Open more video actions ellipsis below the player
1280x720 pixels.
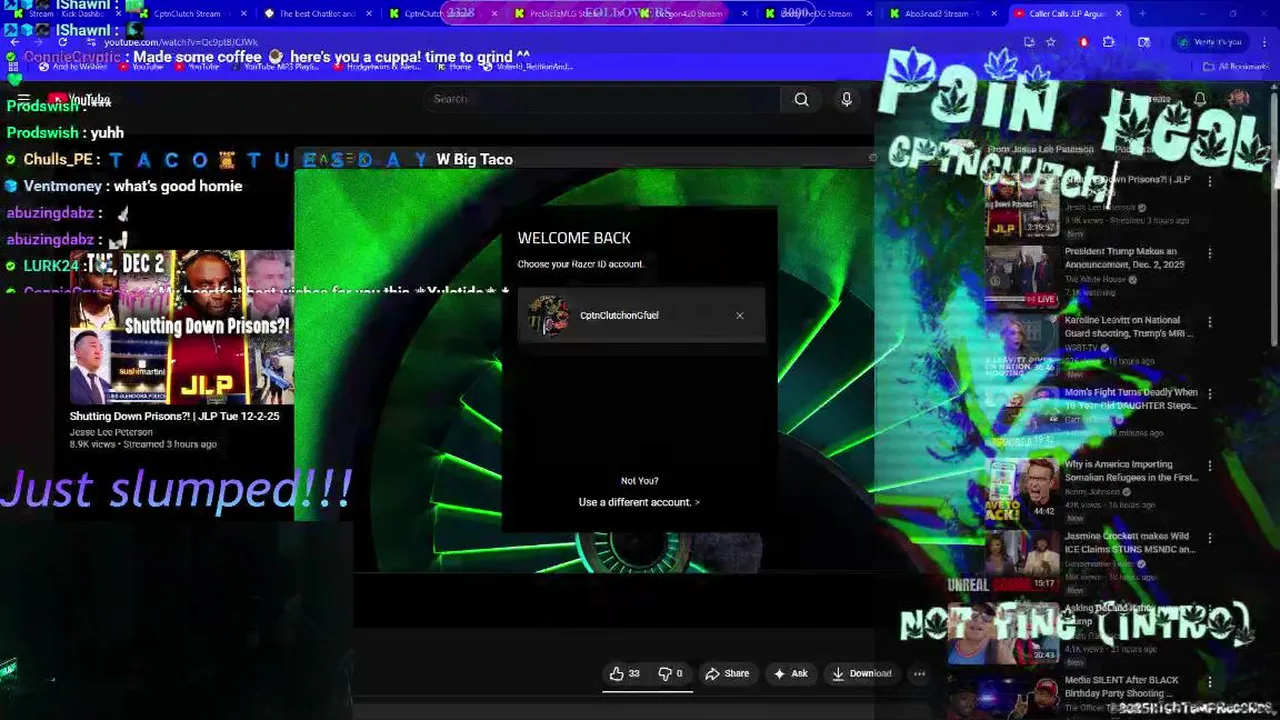click(x=919, y=674)
